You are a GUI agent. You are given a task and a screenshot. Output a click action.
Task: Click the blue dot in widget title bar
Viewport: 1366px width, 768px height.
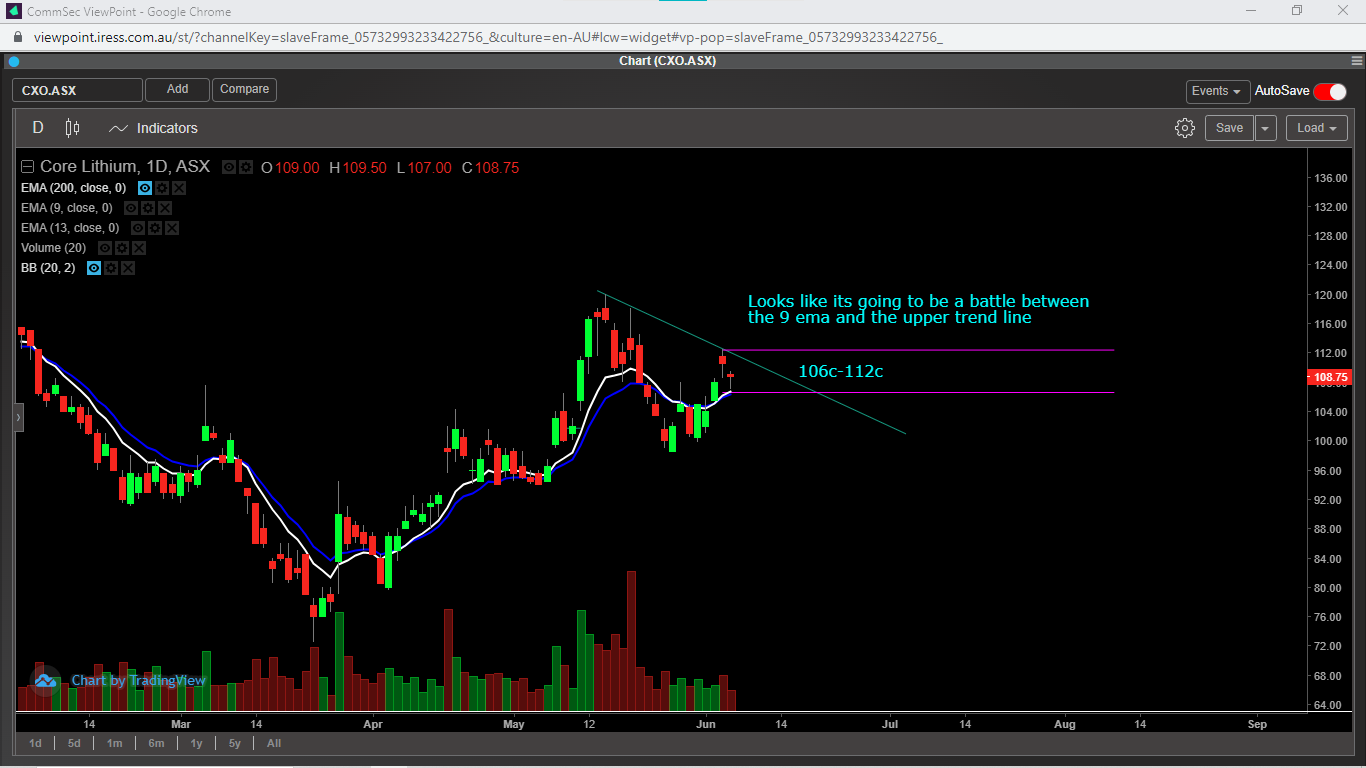click(13, 61)
